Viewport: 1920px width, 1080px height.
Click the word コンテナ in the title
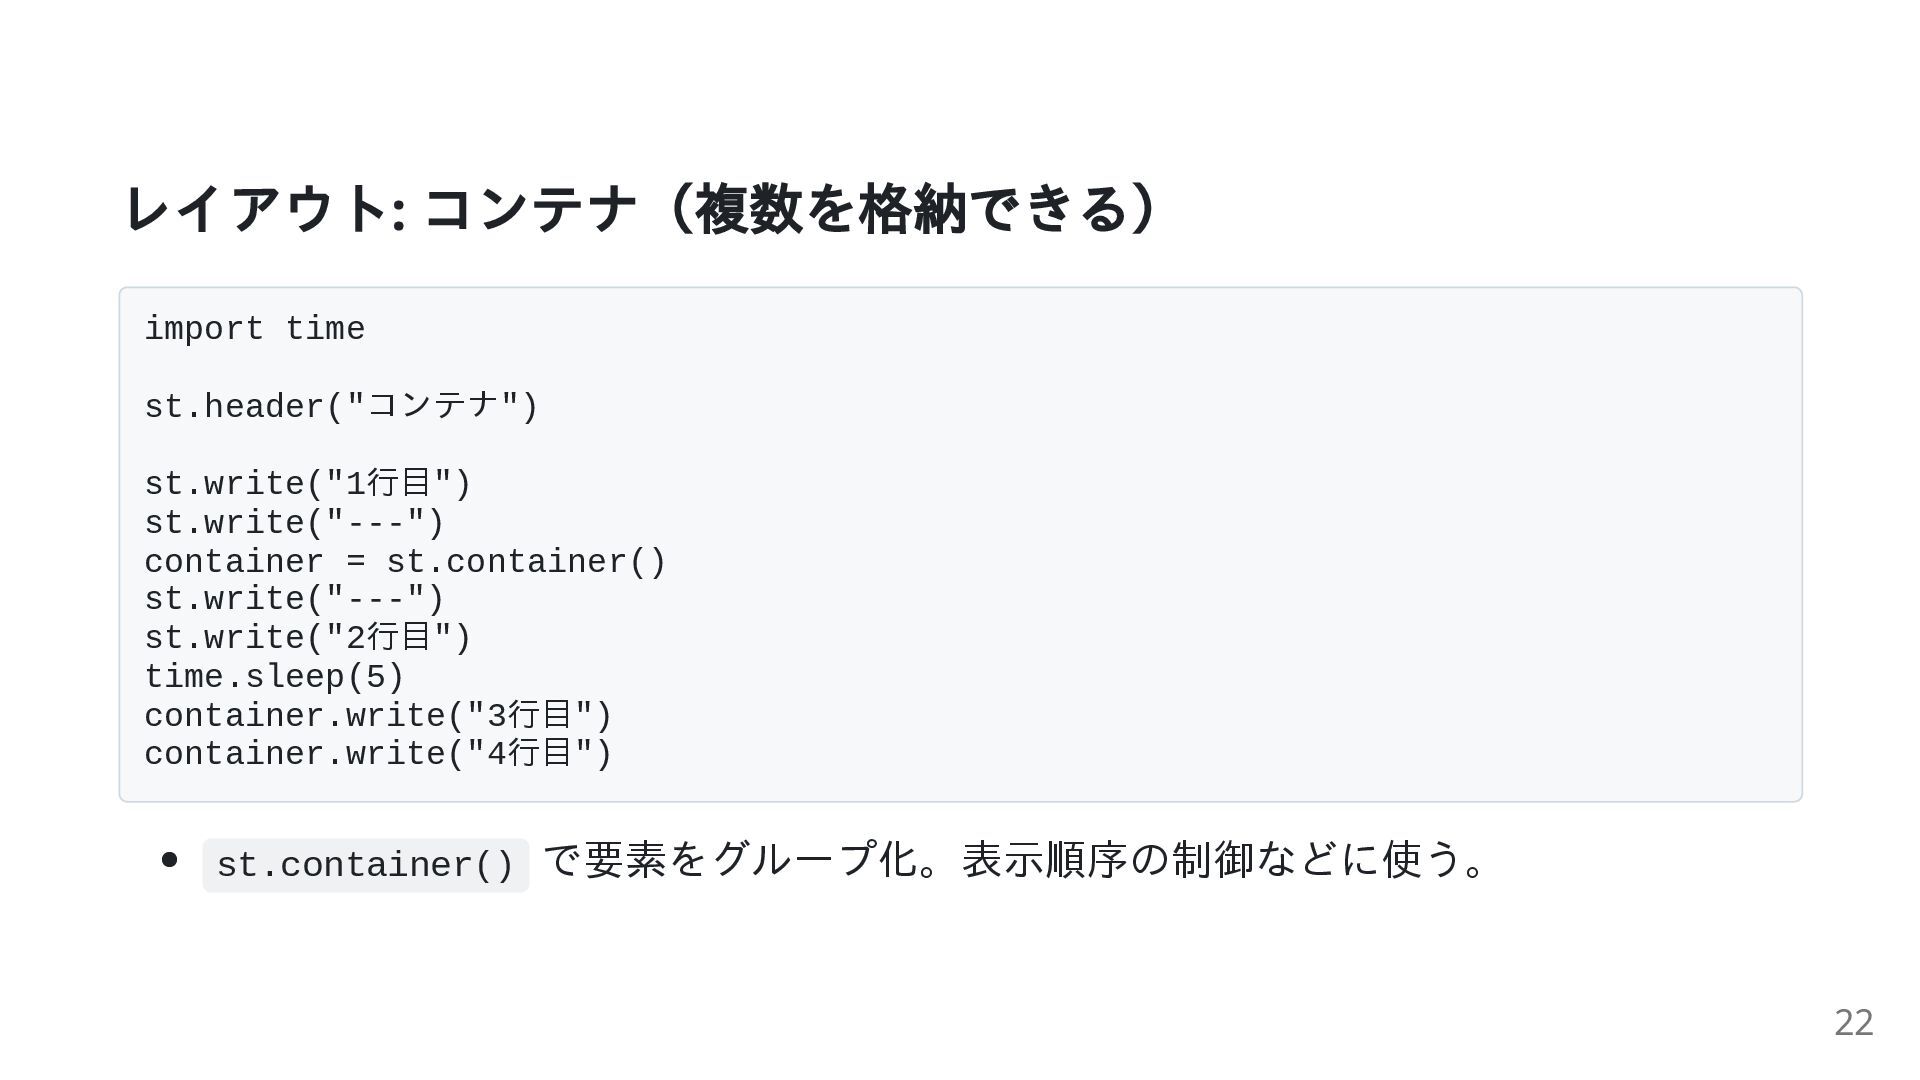[x=530, y=210]
